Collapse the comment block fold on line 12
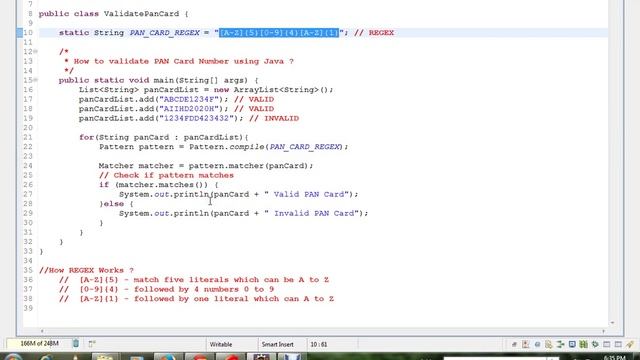 (36, 52)
